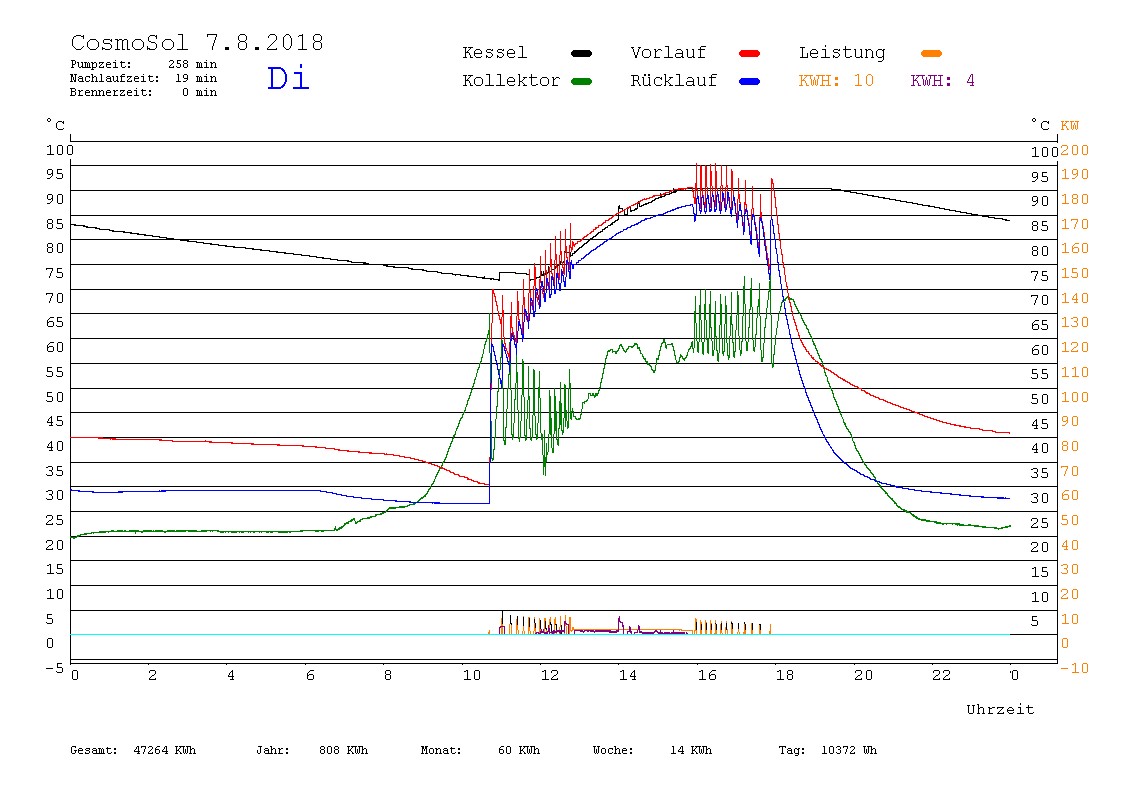This screenshot has width=1148, height=812.
Task: Click hour '16' on the time axis
Action: coord(707,675)
